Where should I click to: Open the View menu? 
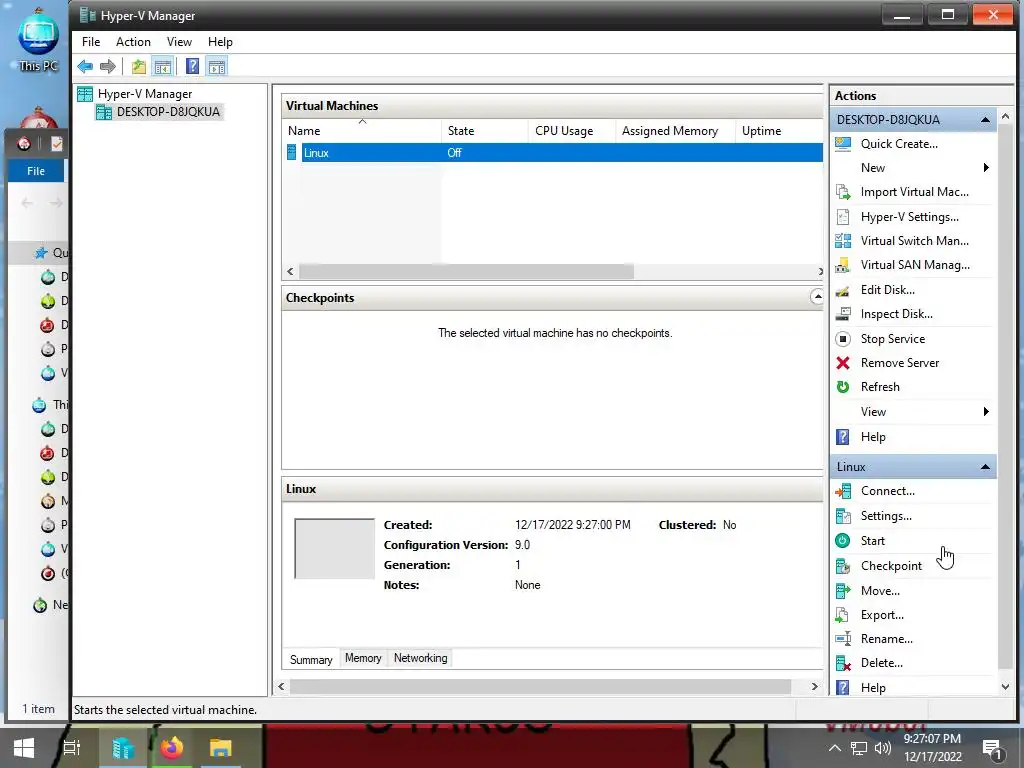pyautogui.click(x=179, y=42)
